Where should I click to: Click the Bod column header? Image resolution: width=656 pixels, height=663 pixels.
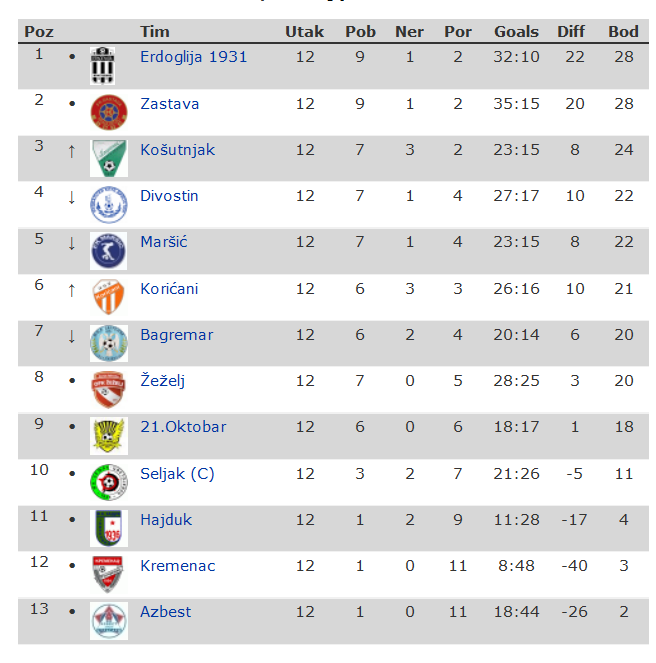pyautogui.click(x=623, y=32)
